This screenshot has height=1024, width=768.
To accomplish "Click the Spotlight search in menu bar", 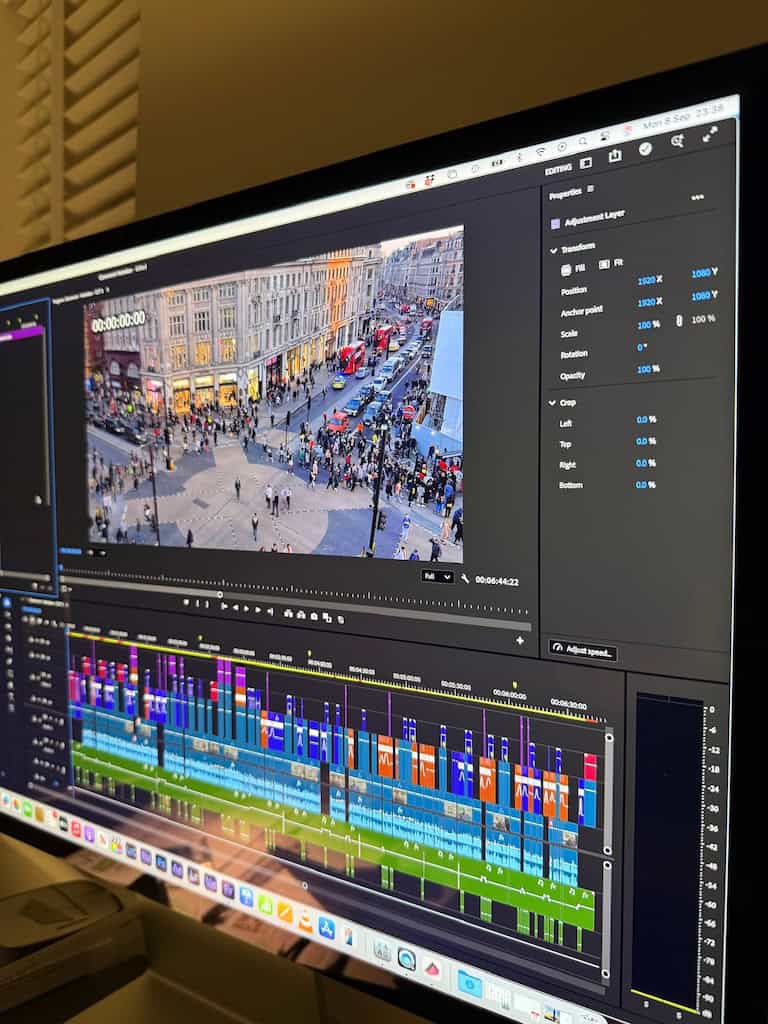I will pos(583,140).
